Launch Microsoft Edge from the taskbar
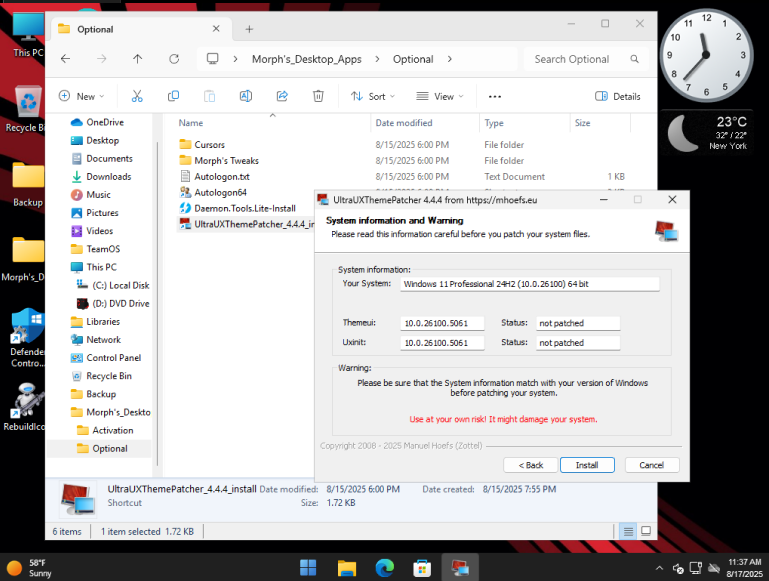The image size is (769, 581). click(x=384, y=568)
